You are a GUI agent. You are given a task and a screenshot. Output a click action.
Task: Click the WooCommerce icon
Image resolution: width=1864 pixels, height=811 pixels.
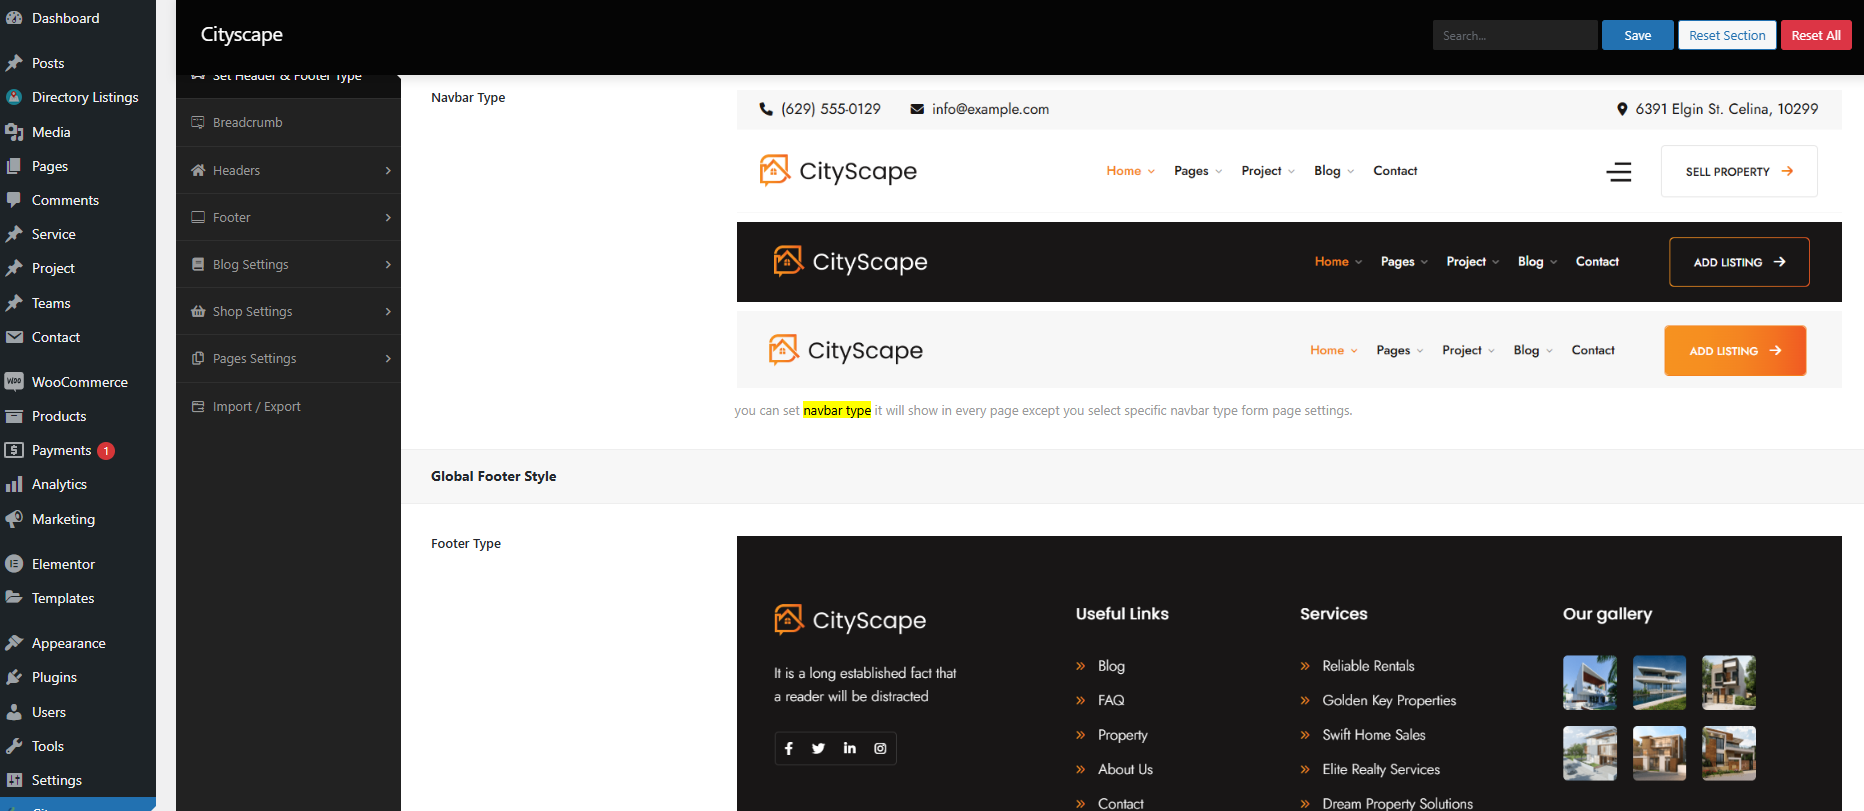[14, 382]
